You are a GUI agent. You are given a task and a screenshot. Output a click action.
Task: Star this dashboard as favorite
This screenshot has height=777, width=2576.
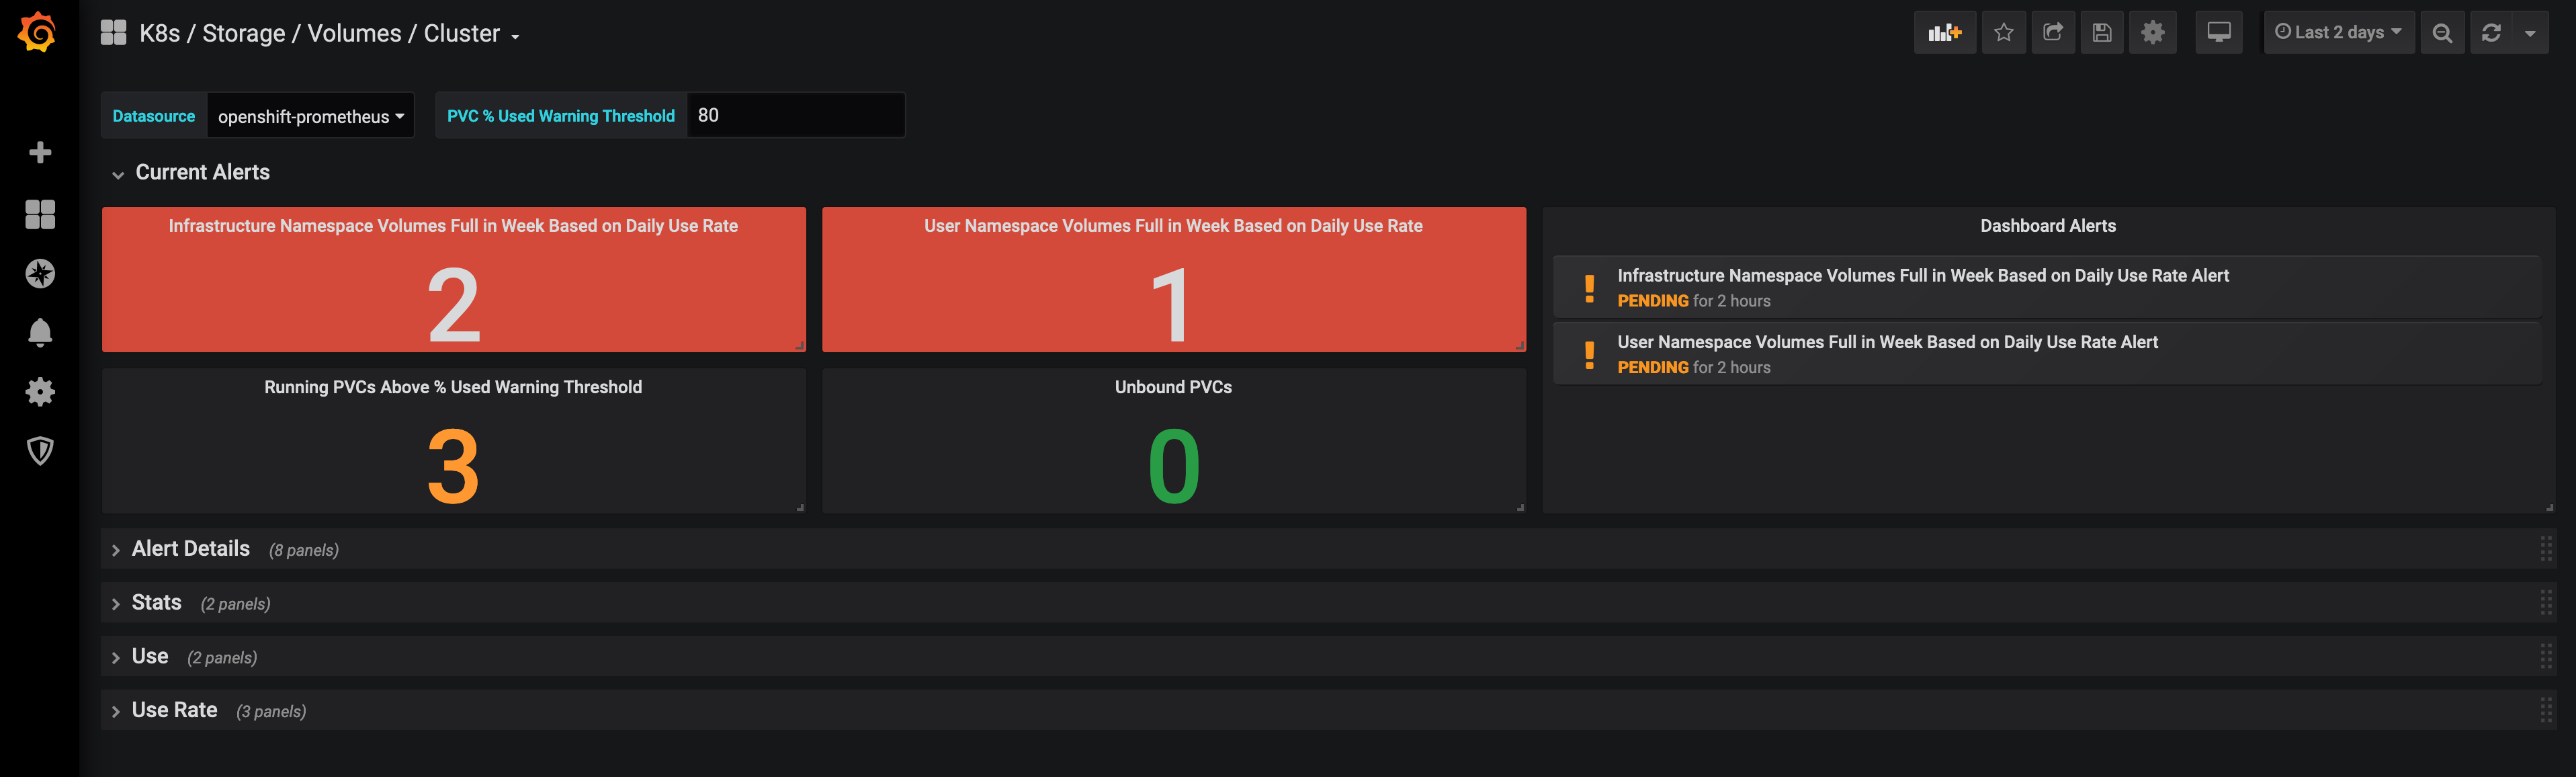2003,33
